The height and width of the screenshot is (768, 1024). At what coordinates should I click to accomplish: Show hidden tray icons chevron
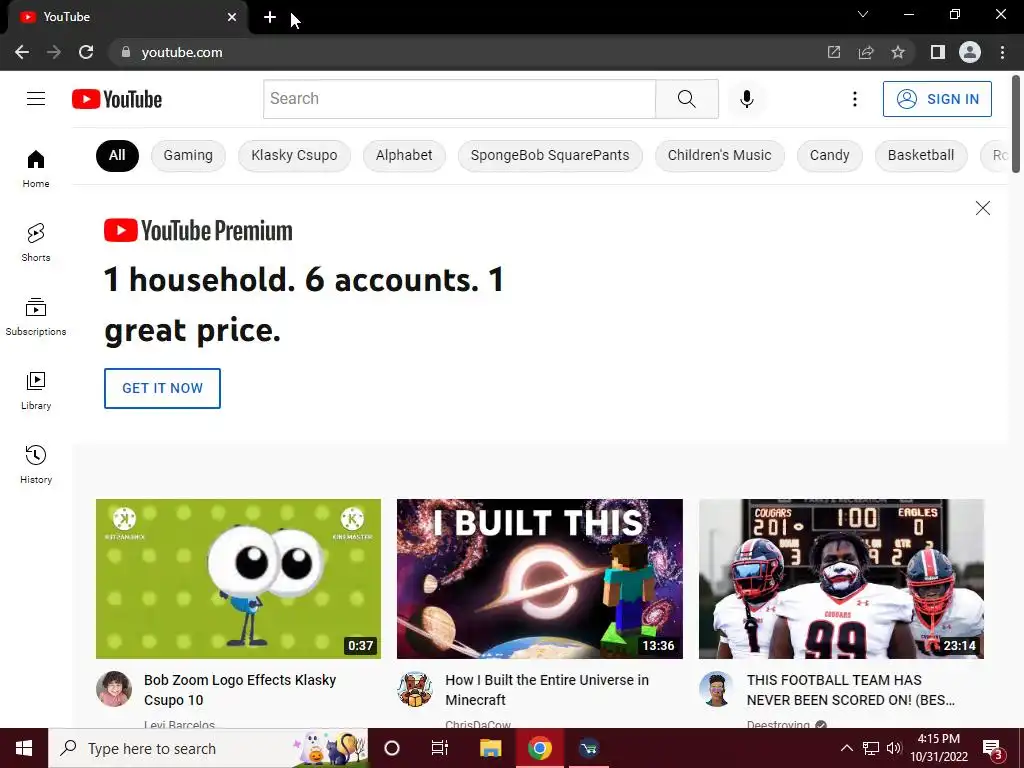(x=846, y=748)
